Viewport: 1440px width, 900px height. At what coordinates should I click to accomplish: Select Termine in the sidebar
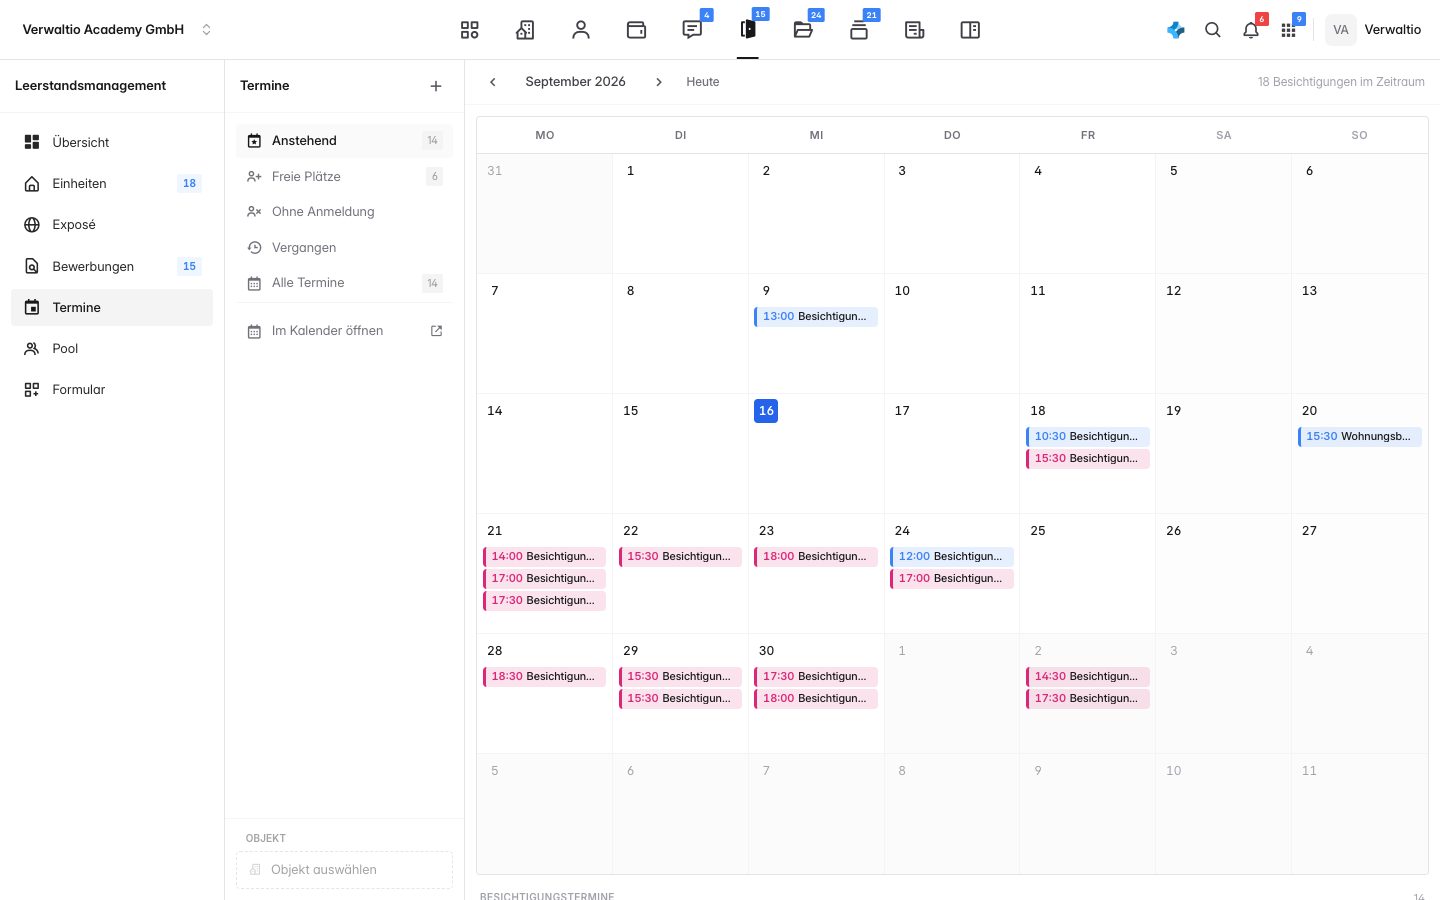pyautogui.click(x=112, y=307)
